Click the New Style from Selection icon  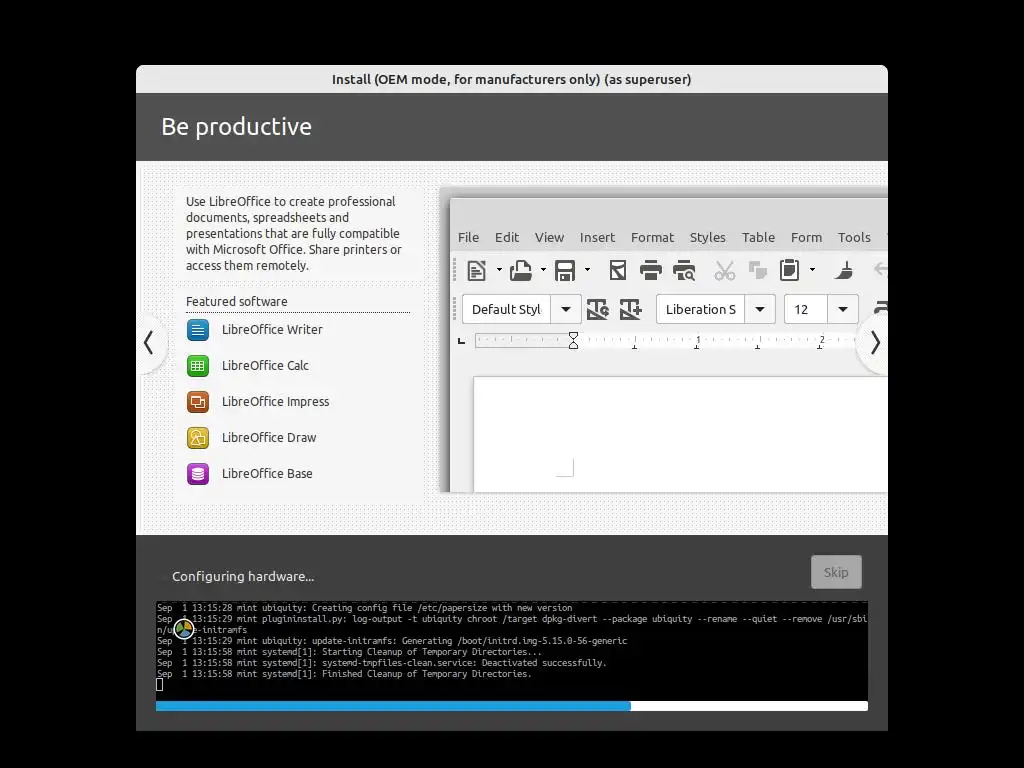pos(631,310)
